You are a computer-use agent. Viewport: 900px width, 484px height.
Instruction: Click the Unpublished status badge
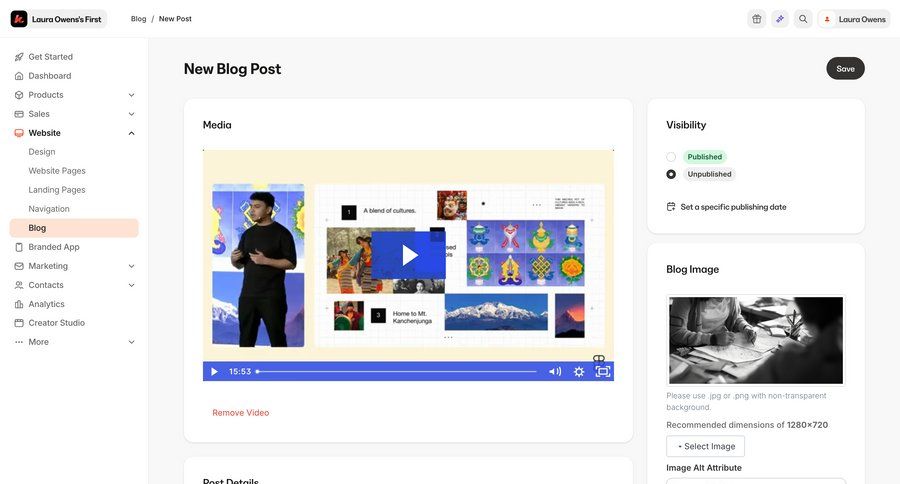[x=709, y=174]
